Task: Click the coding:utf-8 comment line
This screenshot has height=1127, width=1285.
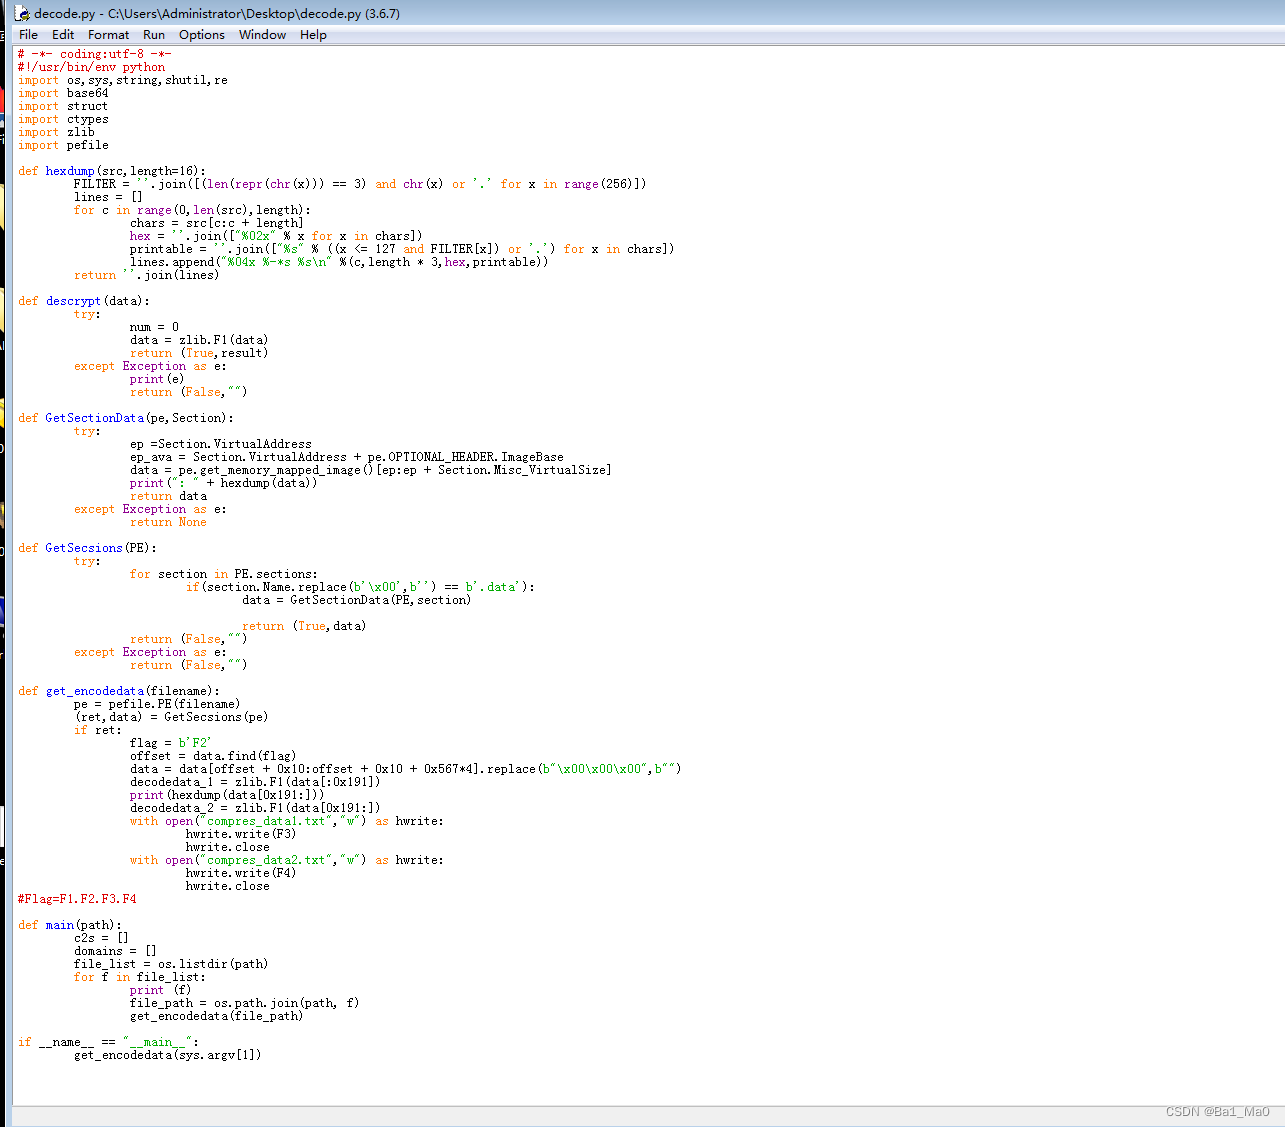Action: (x=95, y=54)
